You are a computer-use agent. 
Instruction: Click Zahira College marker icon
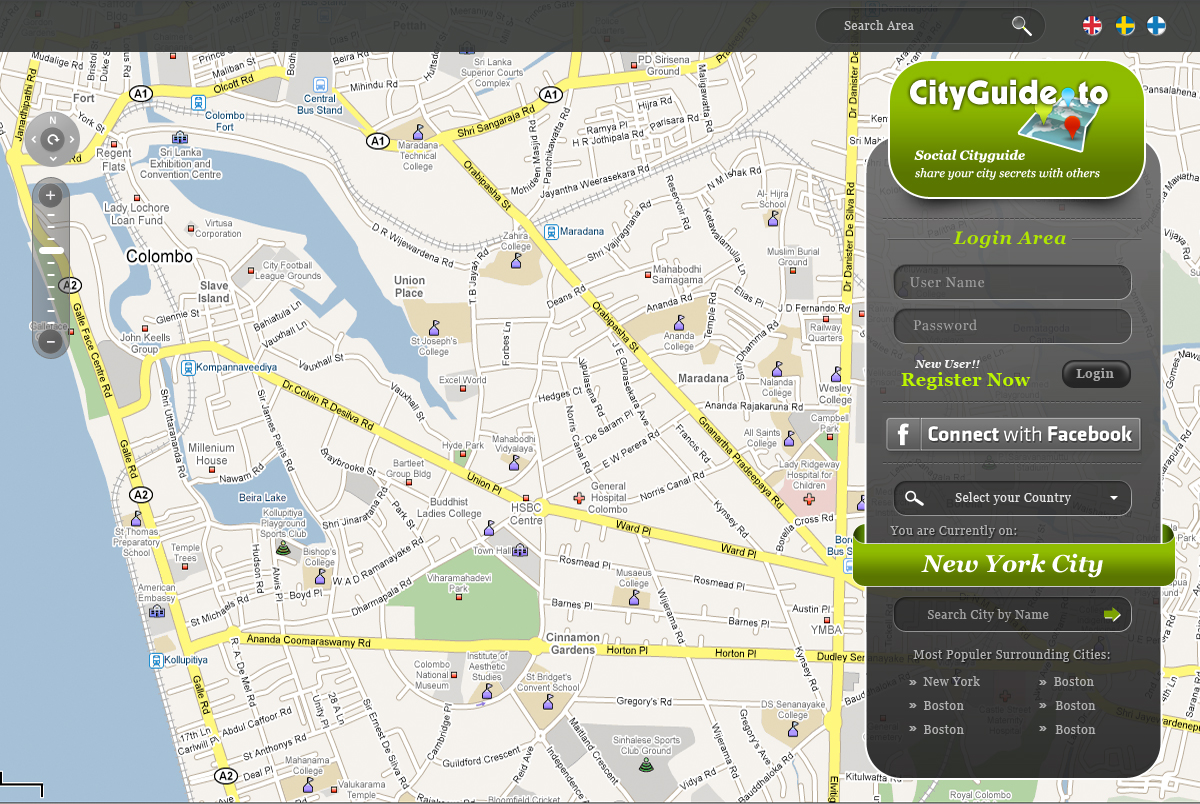coord(516,260)
